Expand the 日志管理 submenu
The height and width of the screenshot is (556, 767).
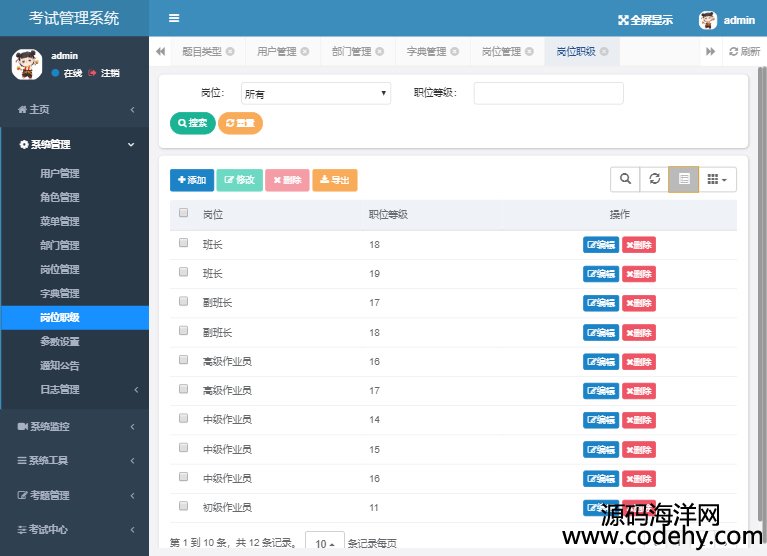(x=74, y=390)
